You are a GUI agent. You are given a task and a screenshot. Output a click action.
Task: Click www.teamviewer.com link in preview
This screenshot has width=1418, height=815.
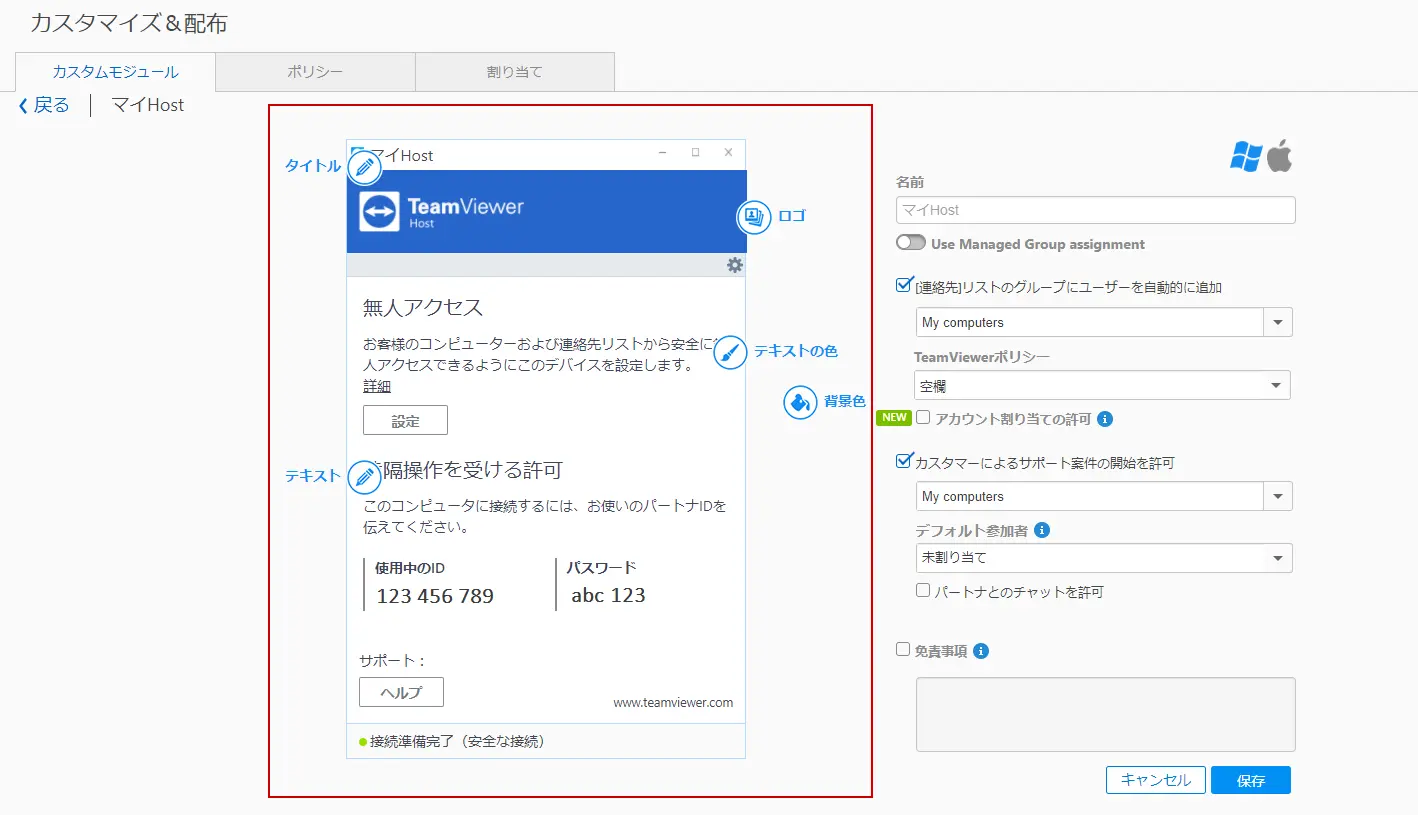pos(673,703)
